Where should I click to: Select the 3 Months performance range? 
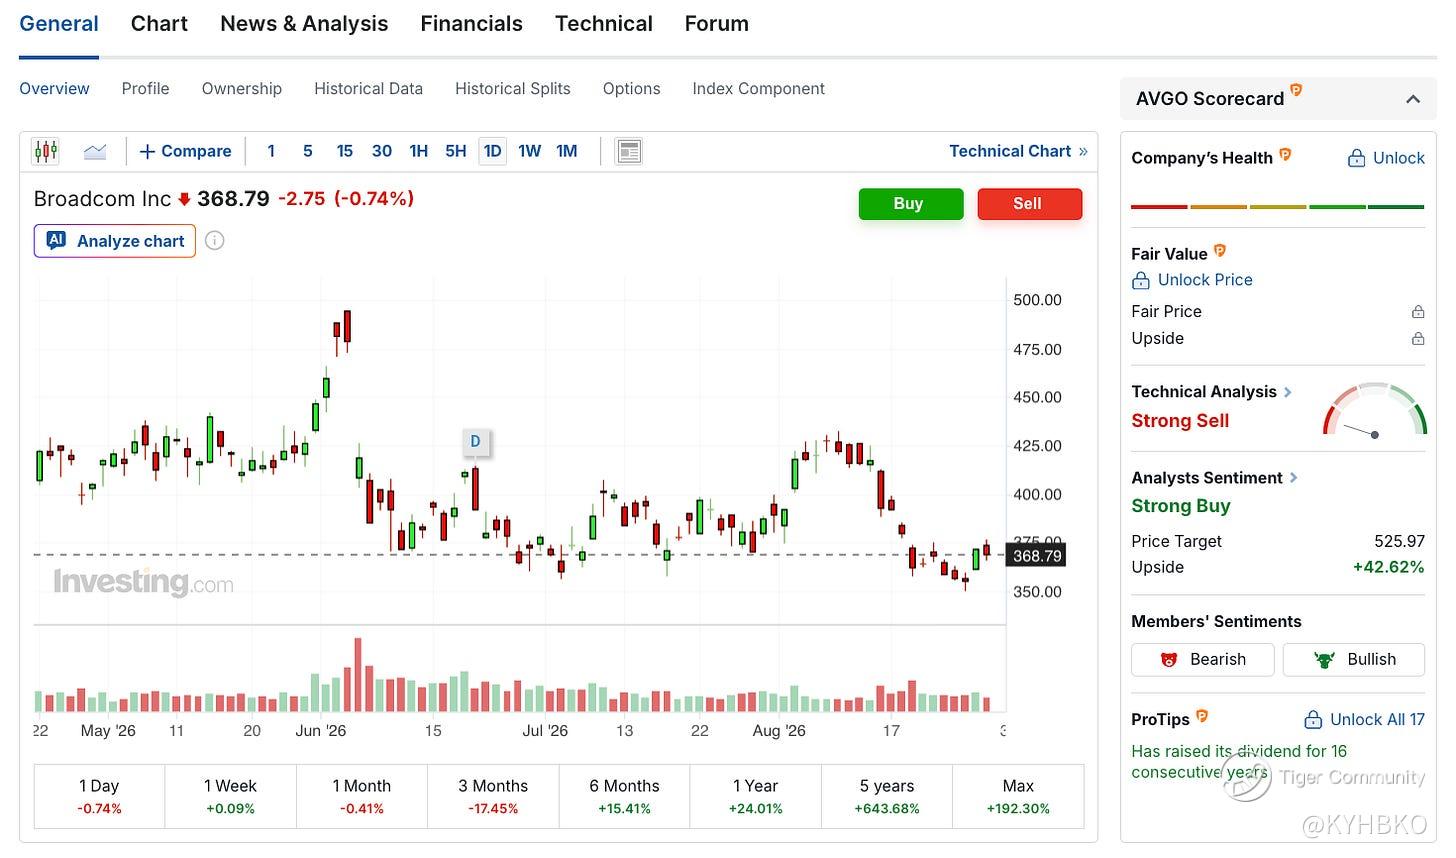[x=493, y=797]
